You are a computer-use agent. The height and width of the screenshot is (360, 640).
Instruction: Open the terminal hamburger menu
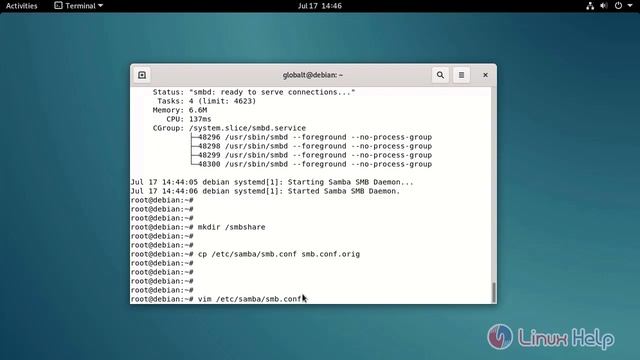[x=461, y=75]
